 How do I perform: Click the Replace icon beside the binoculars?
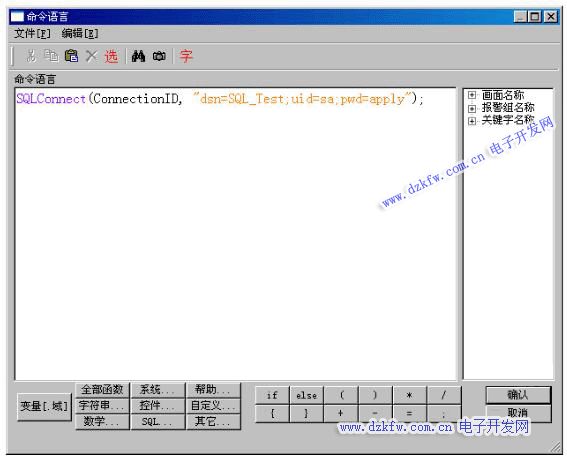(x=159, y=56)
